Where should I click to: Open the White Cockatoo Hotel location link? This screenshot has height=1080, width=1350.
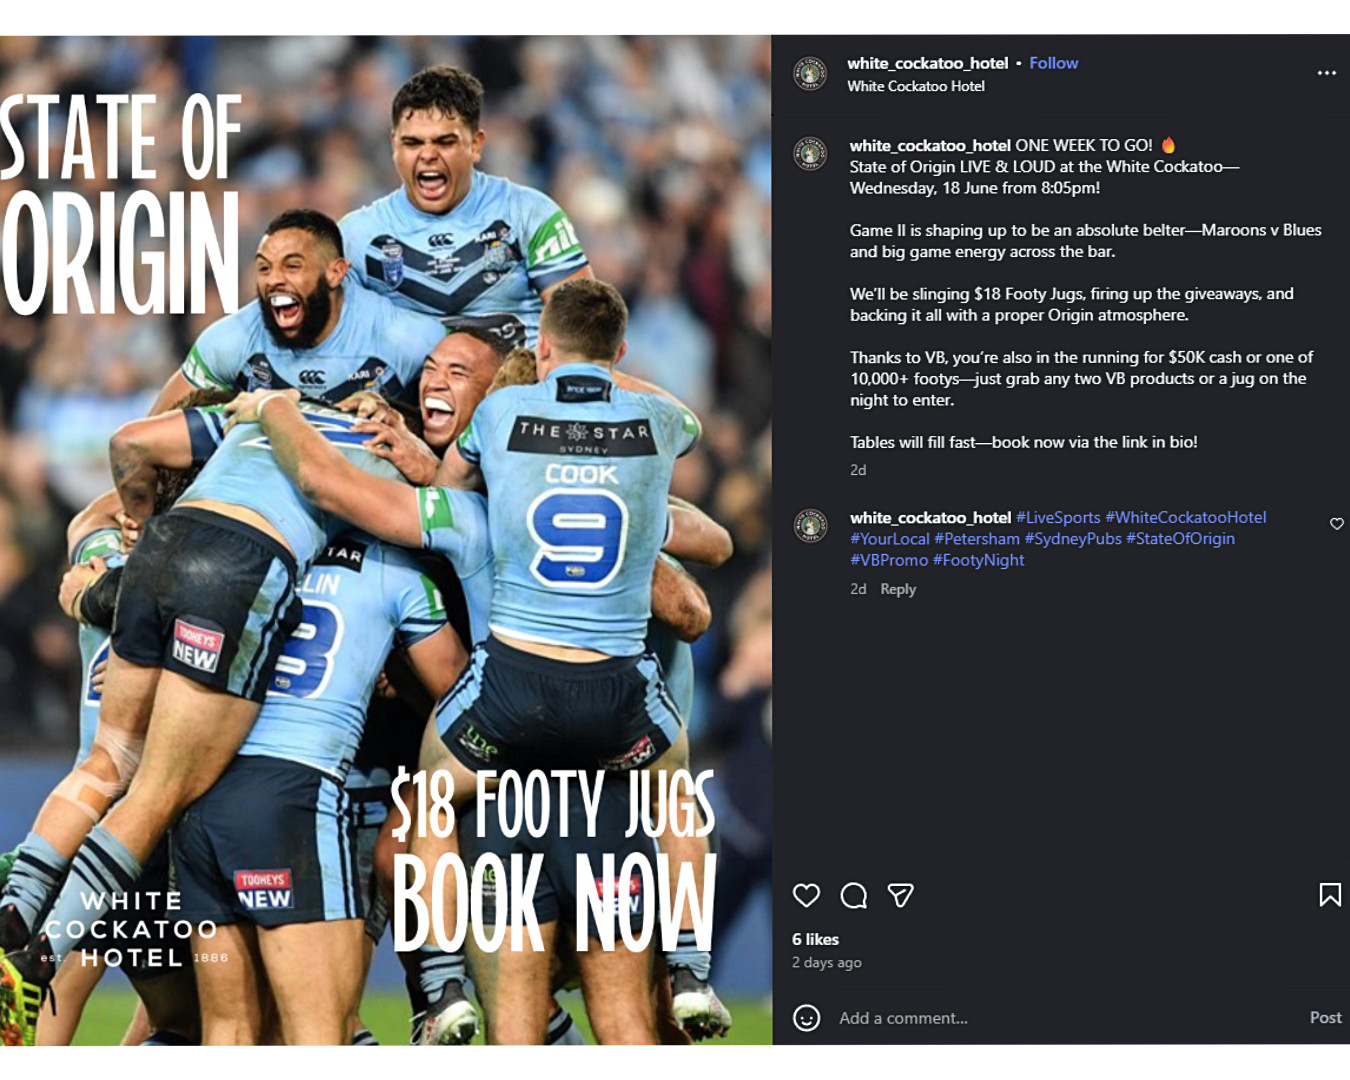tap(915, 86)
